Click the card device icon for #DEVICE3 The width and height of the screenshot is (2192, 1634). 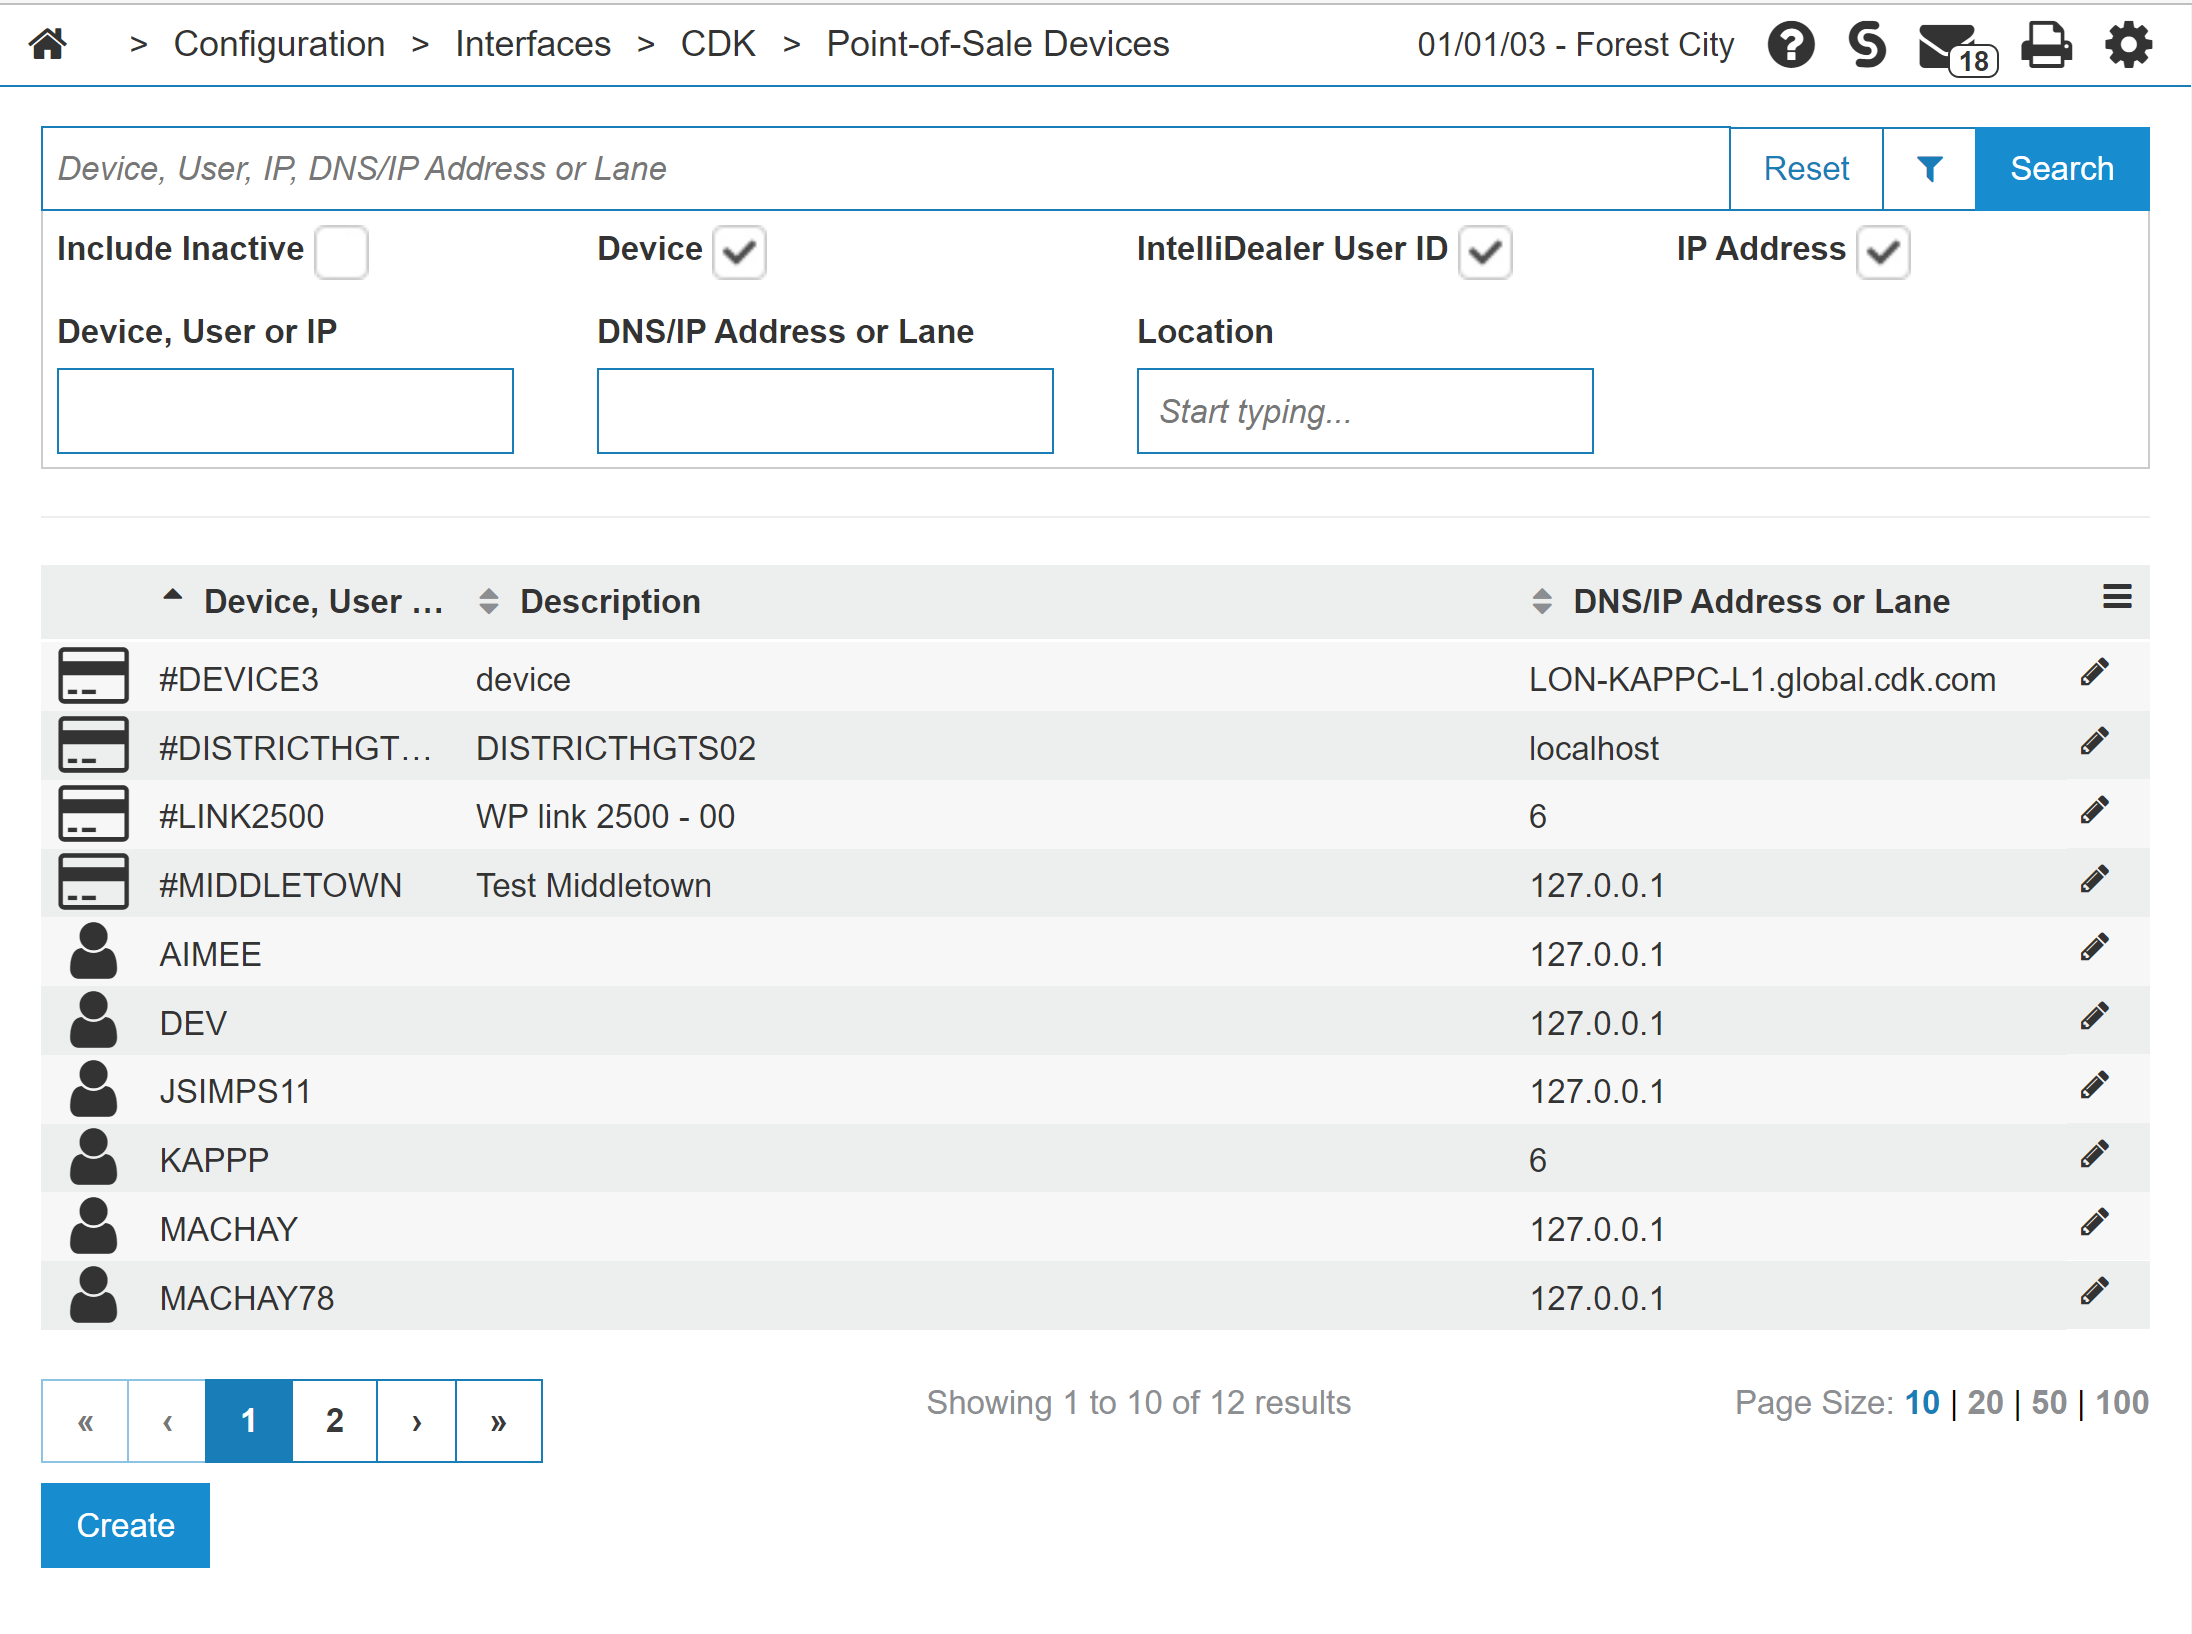coord(93,676)
